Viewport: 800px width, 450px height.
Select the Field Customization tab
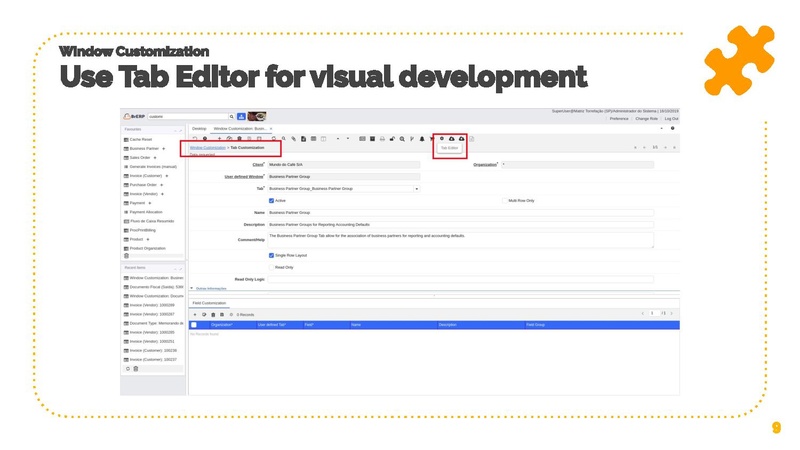pyautogui.click(x=210, y=303)
